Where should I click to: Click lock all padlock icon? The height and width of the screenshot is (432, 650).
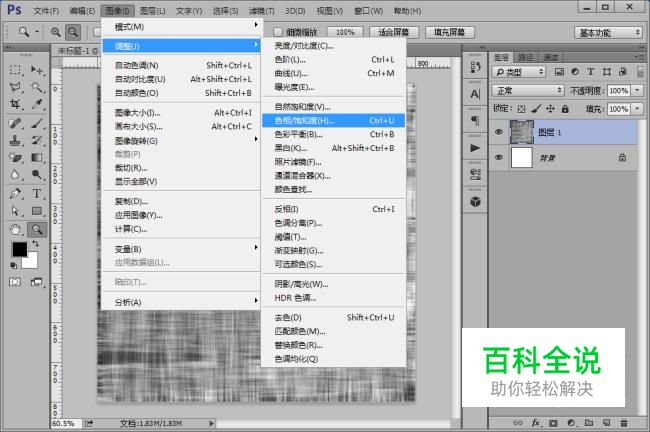click(x=565, y=109)
